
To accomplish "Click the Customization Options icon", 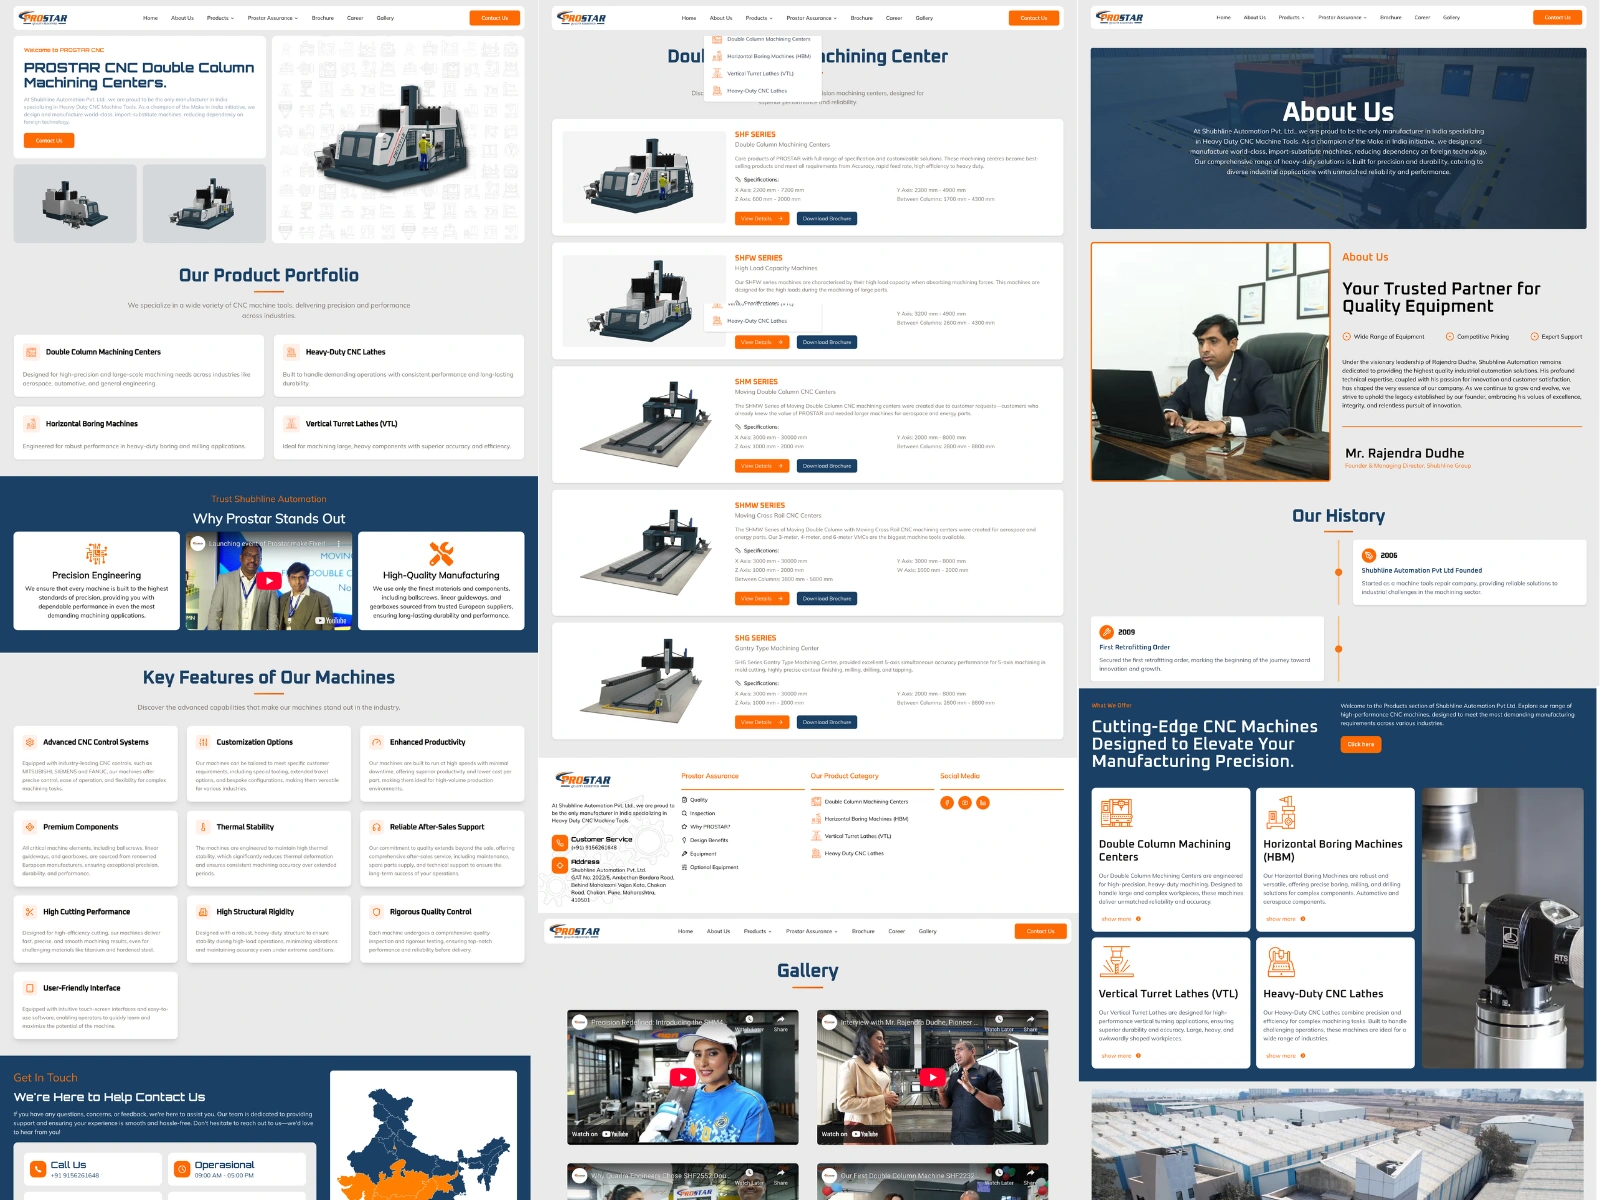I will pos(203,742).
